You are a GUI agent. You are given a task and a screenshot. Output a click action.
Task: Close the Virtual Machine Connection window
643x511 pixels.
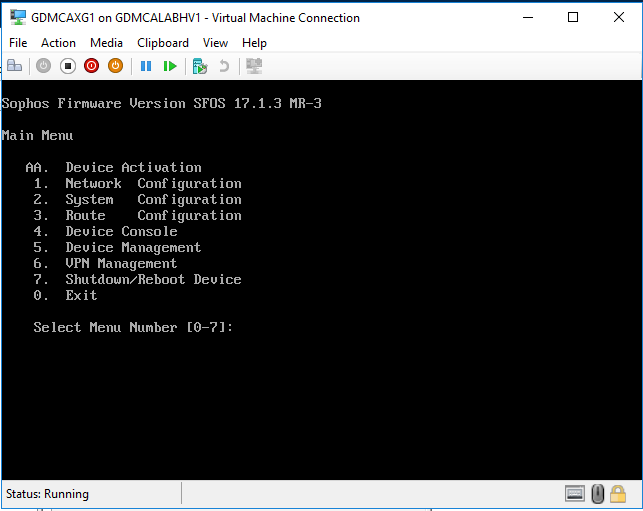pos(619,17)
